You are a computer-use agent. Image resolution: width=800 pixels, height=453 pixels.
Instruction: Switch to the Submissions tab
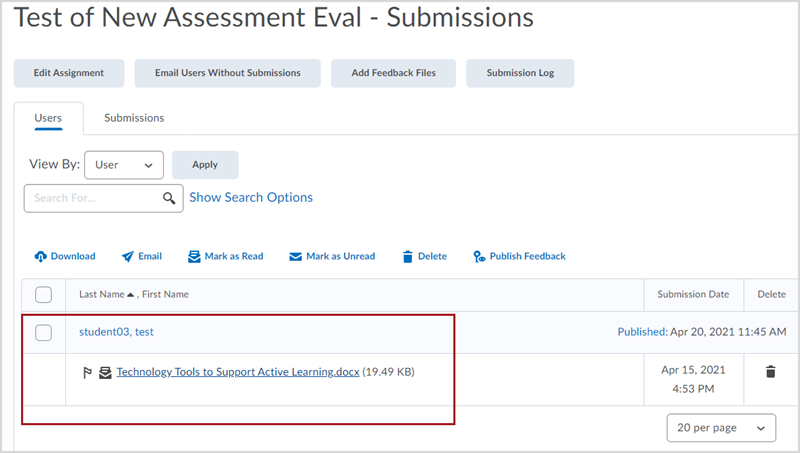pos(134,118)
